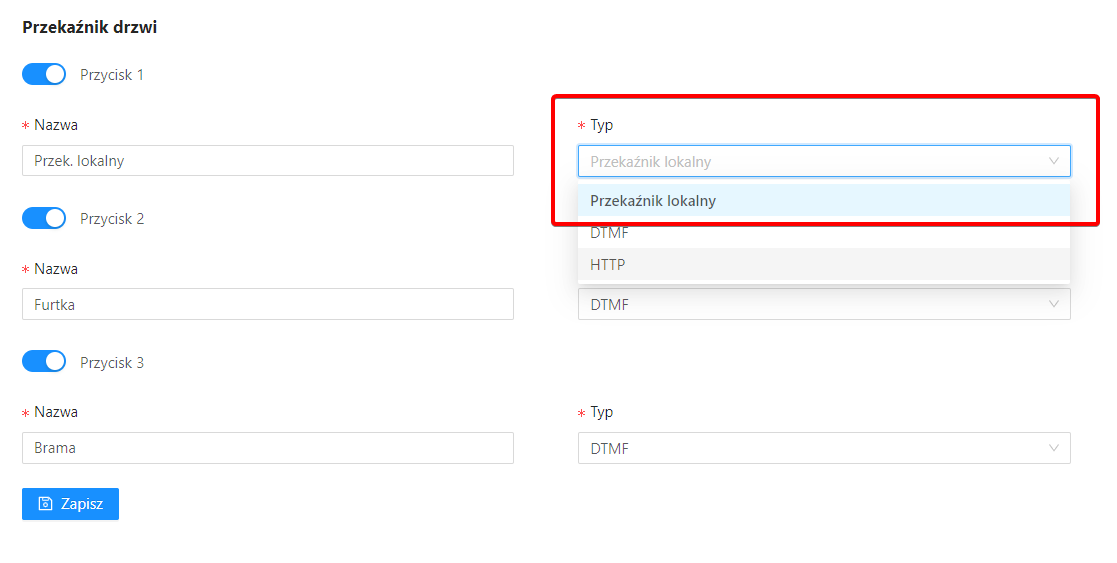This screenshot has width=1117, height=563.
Task: Turn off the Przycisk 3 switch
Action: (x=44, y=361)
